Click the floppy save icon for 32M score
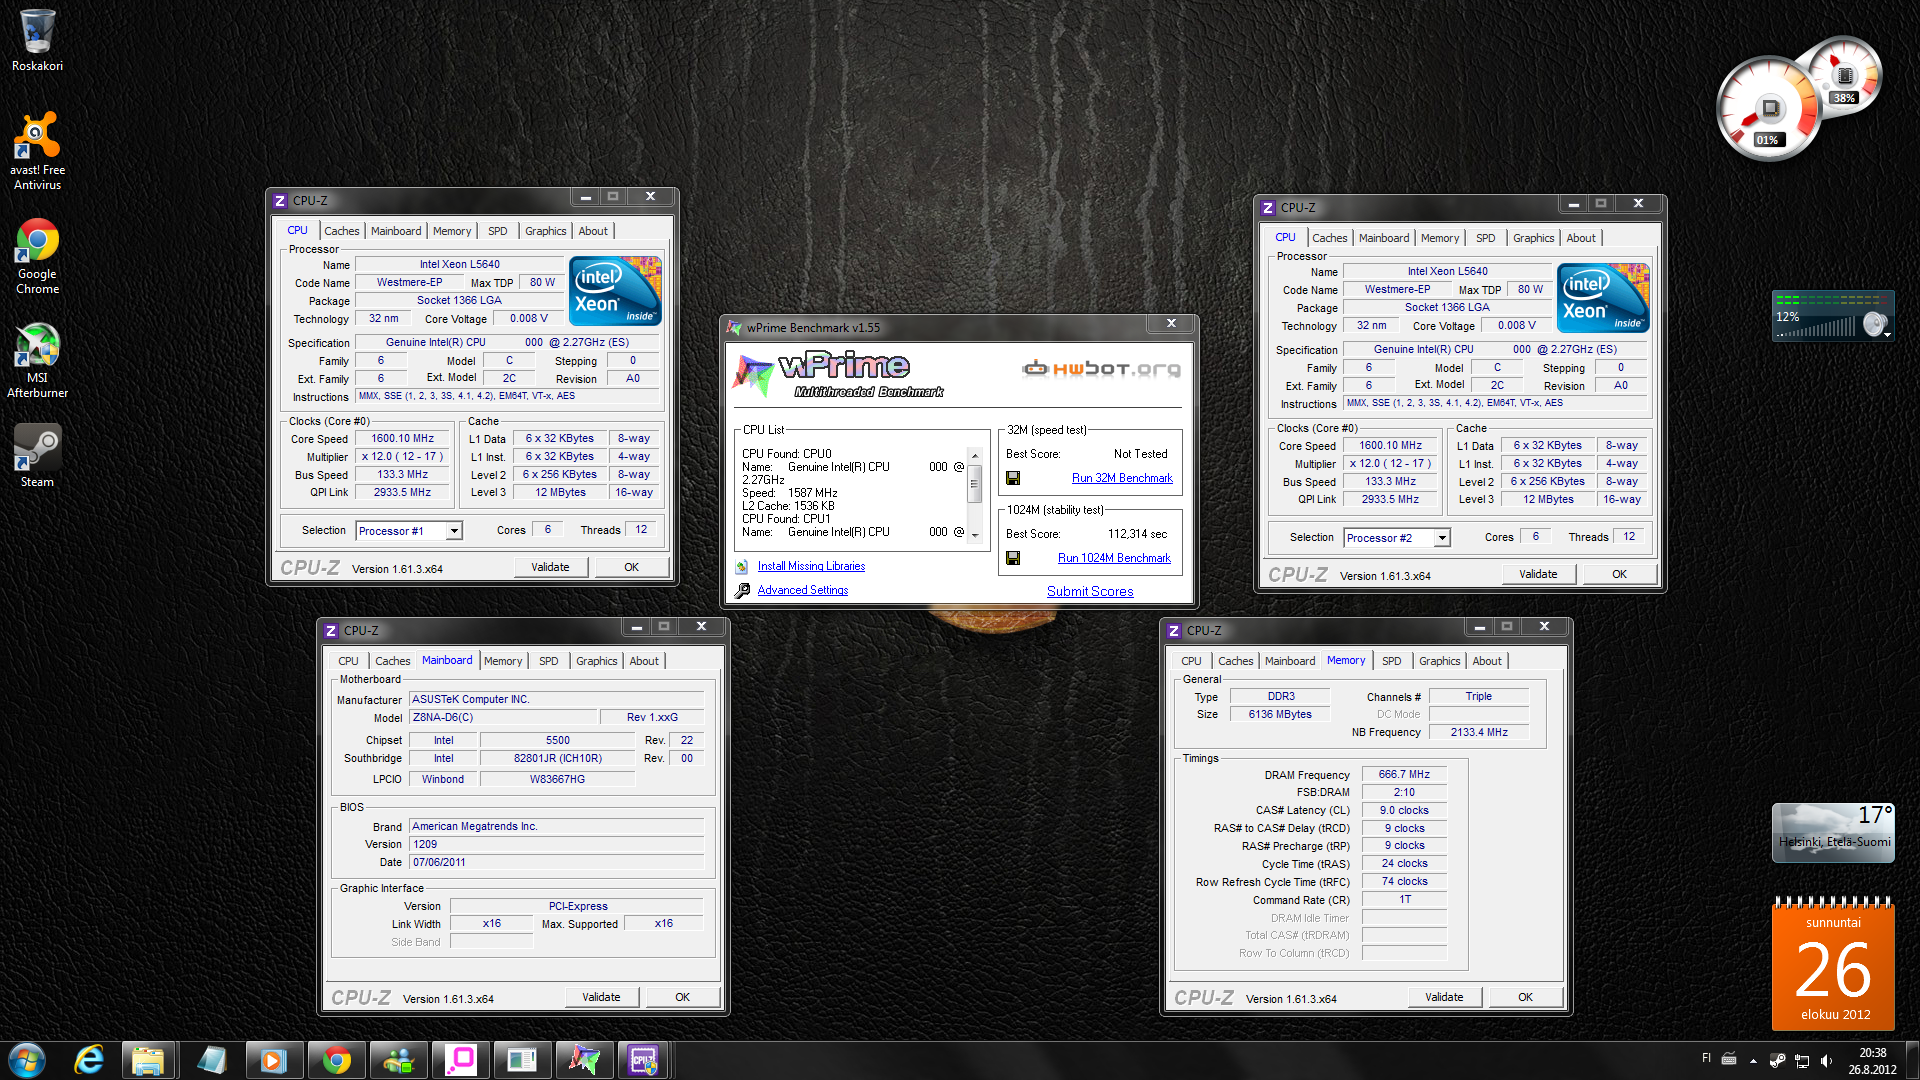The image size is (1920, 1080). 1013,478
